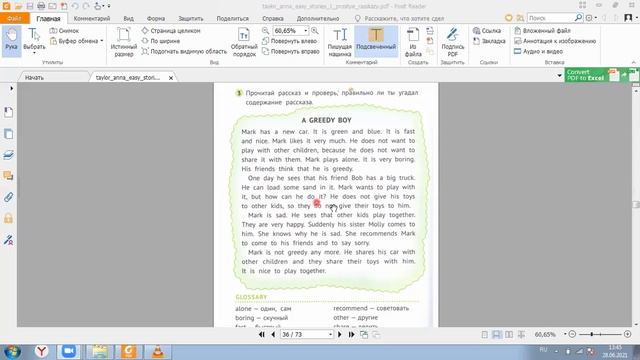The image size is (640, 360).
Task: Jump to the last page
Action: [351, 334]
